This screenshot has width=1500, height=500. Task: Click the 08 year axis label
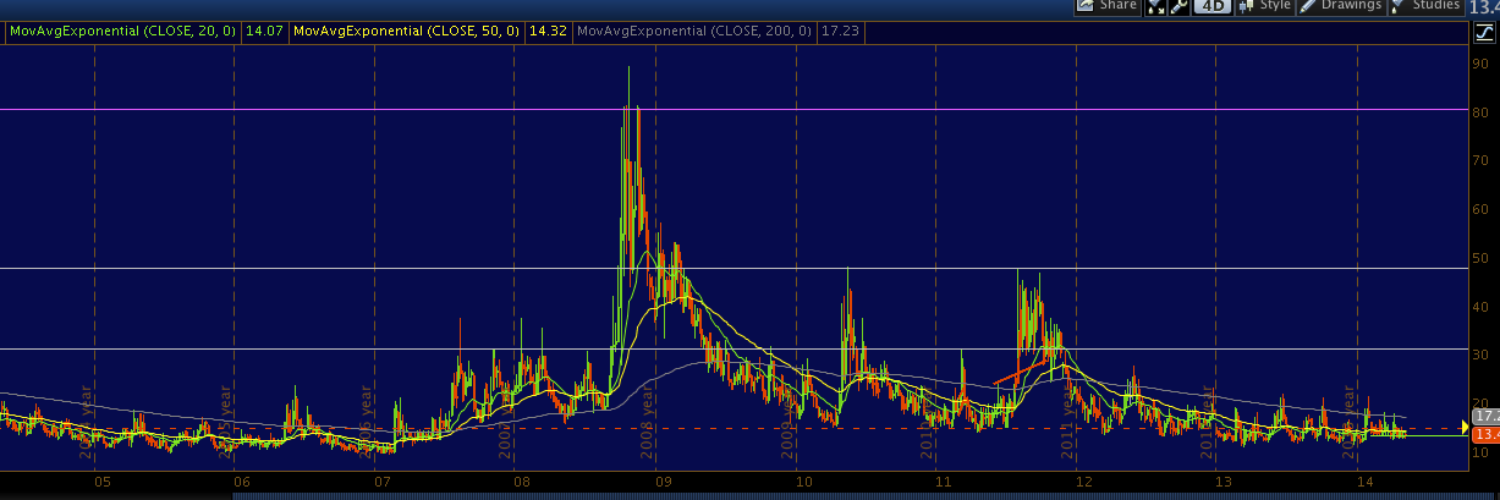[522, 482]
